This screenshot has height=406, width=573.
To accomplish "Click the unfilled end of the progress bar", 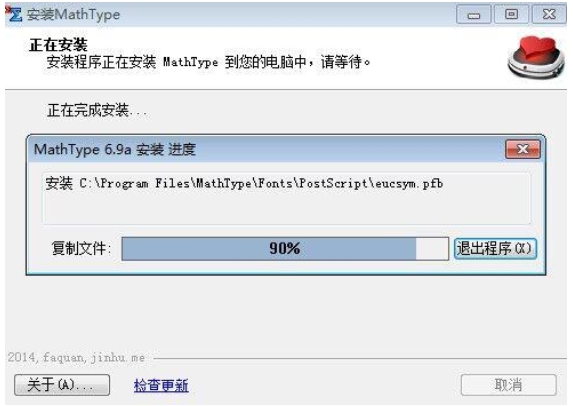I will (x=432, y=248).
